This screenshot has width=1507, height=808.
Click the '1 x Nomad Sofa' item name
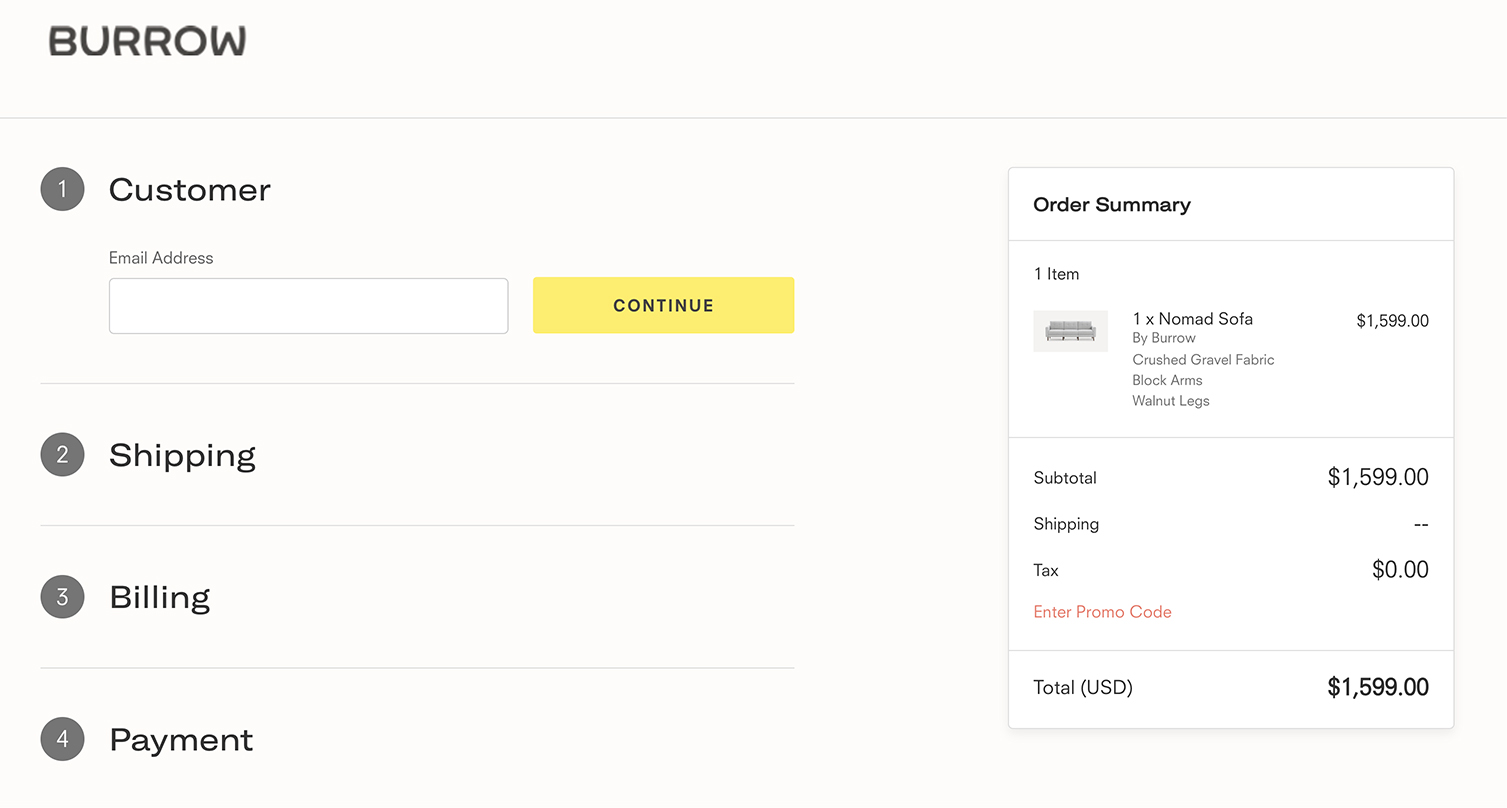pos(1192,319)
